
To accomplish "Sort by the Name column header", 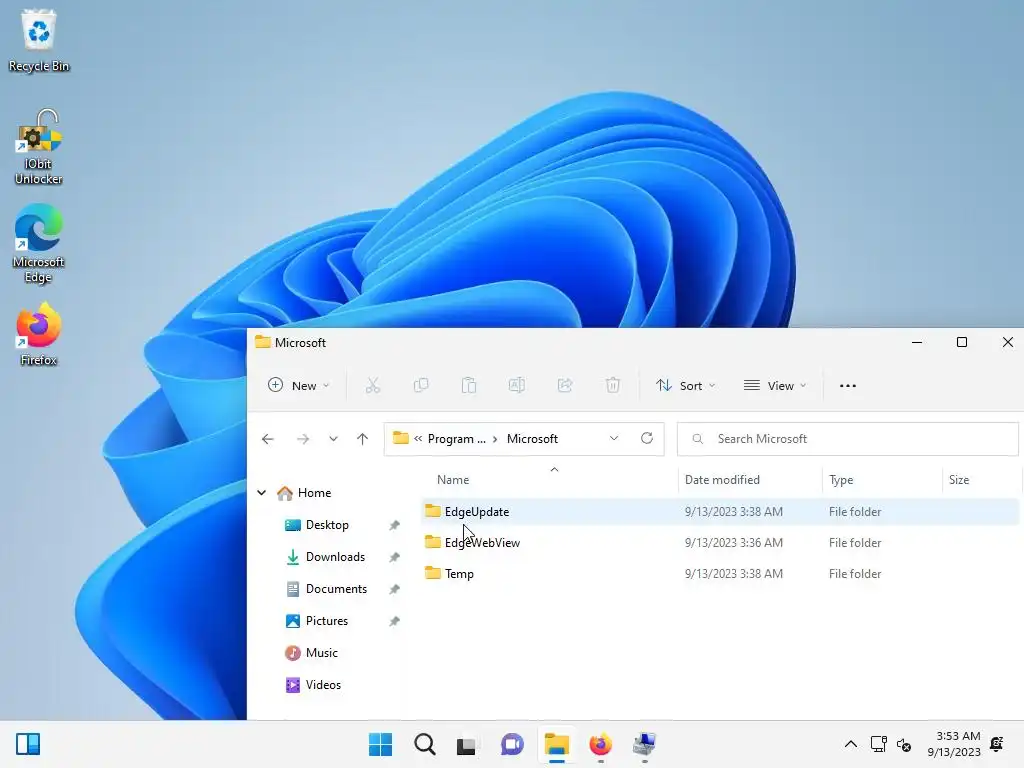I will [x=453, y=480].
